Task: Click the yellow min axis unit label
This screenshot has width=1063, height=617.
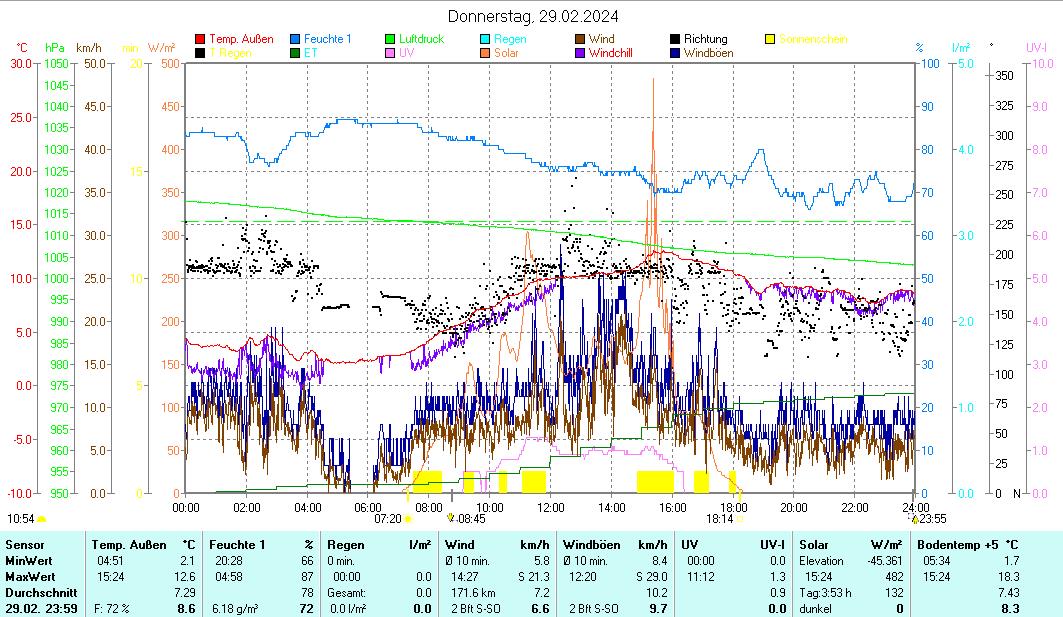Action: pyautogui.click(x=129, y=48)
